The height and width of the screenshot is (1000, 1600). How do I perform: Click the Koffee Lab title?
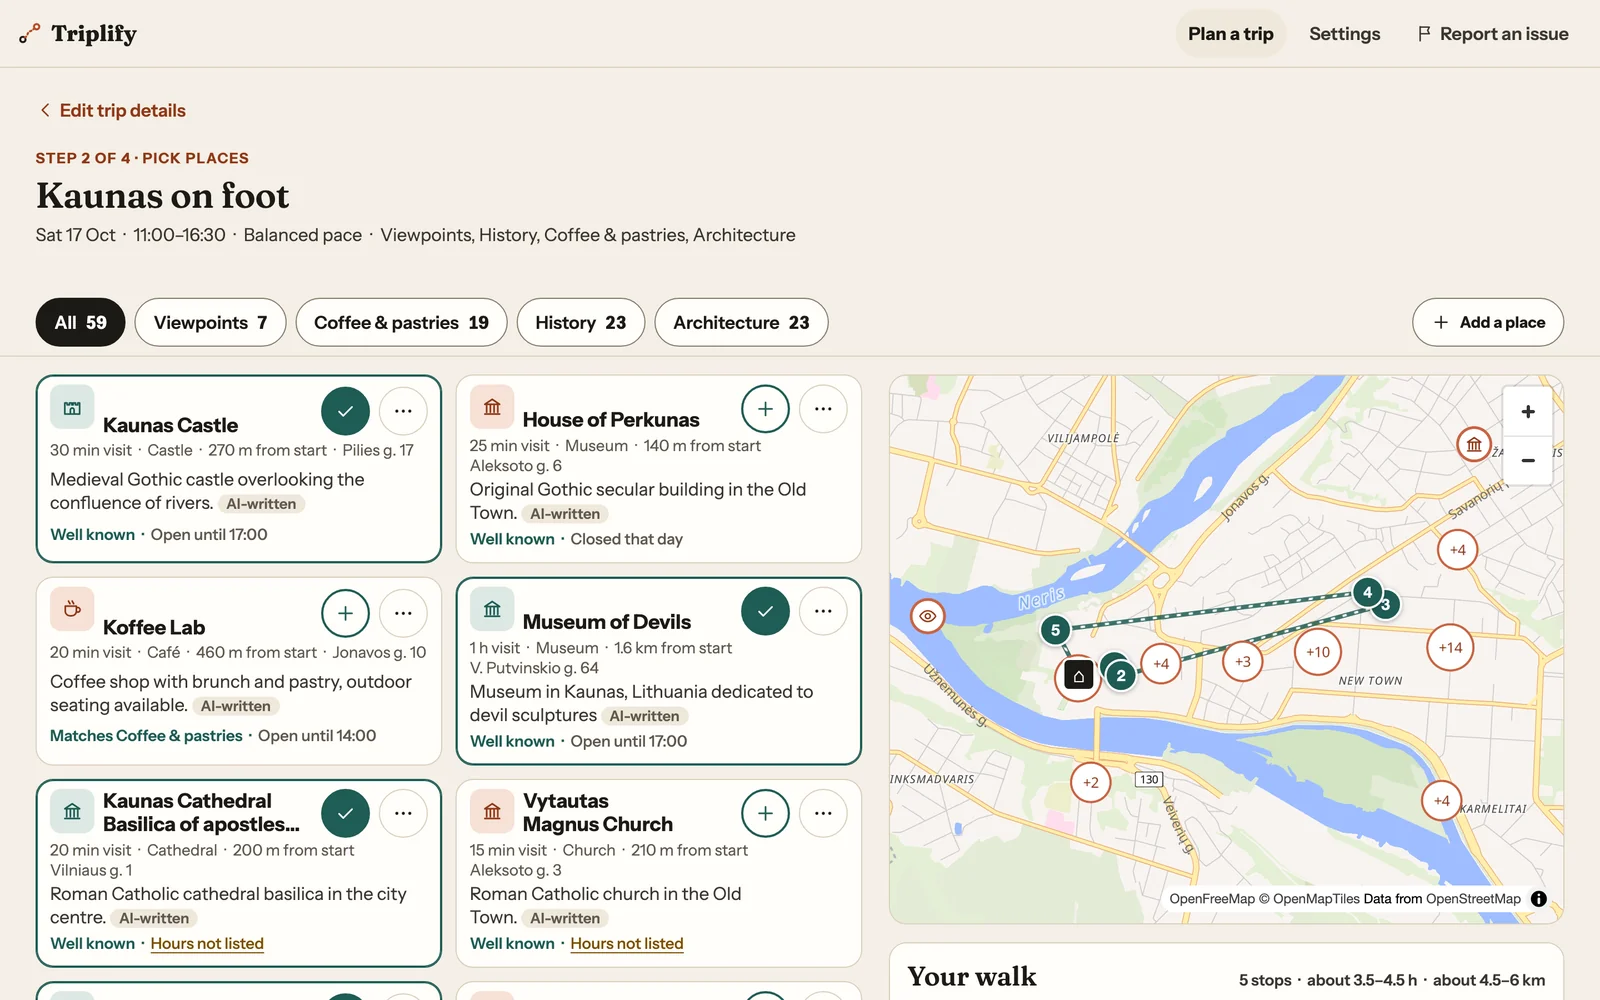[x=154, y=627]
